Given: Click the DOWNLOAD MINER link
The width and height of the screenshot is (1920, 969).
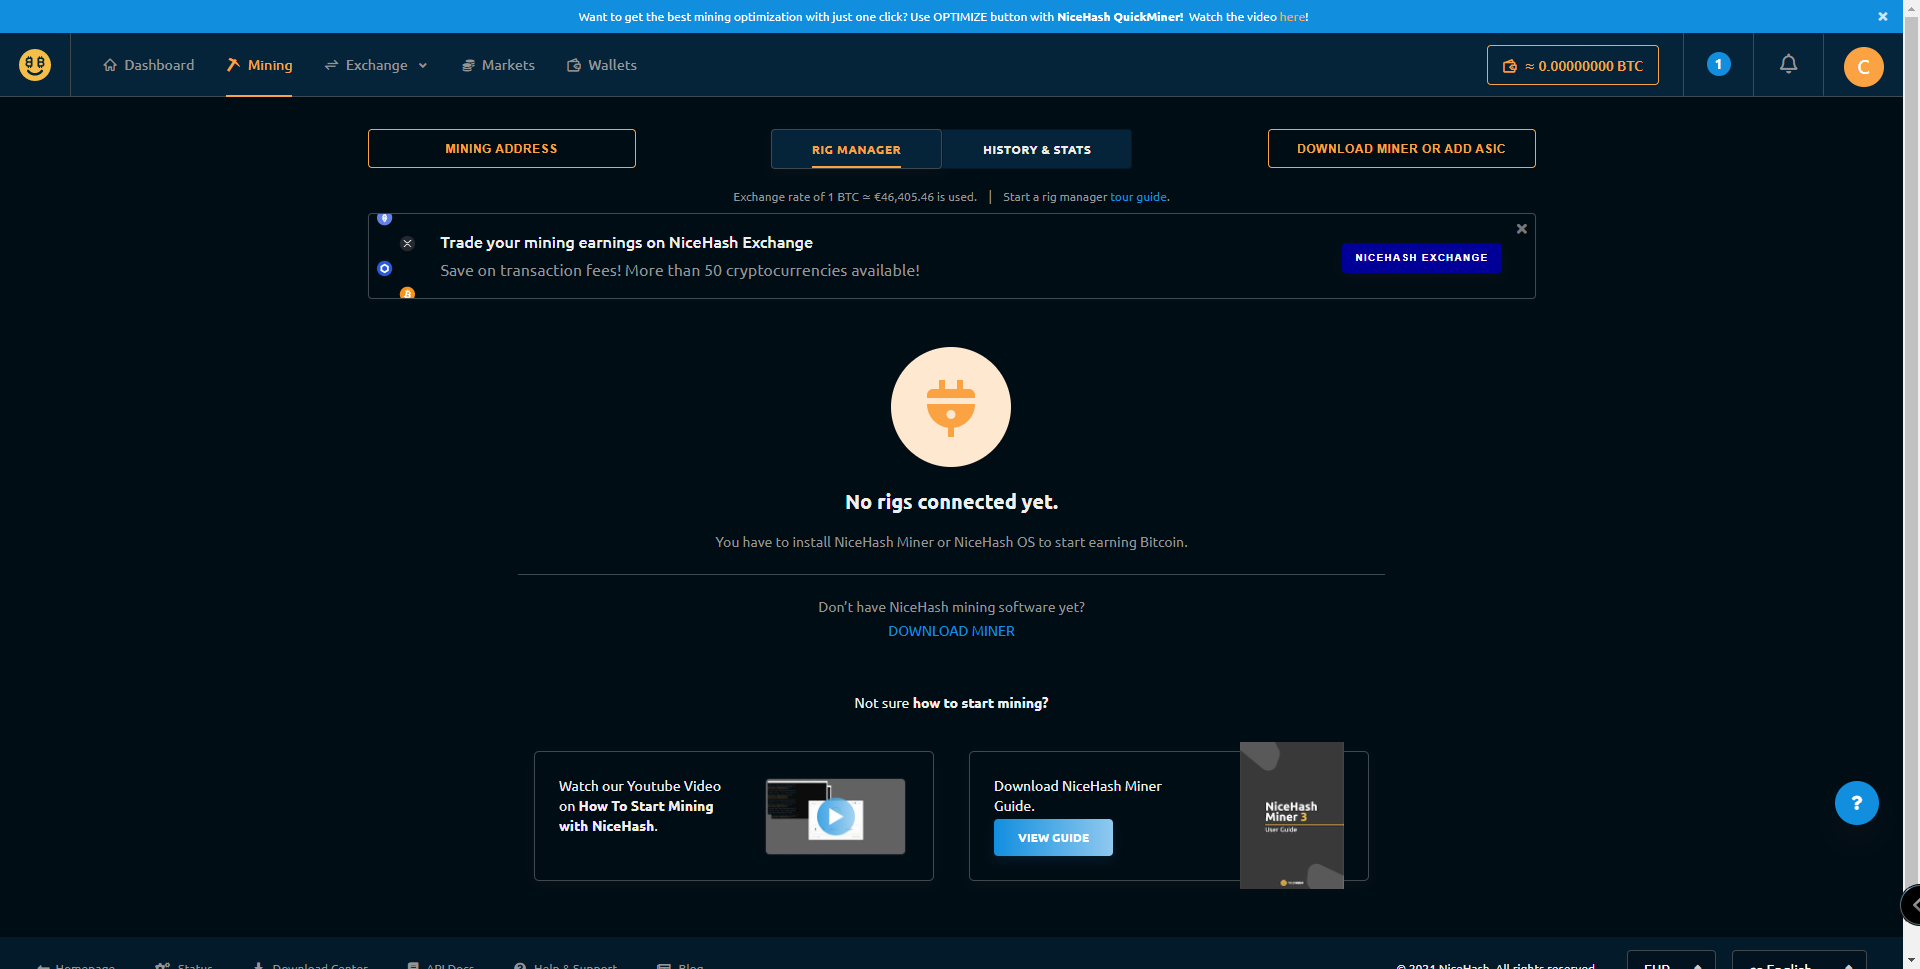Looking at the screenshot, I should pos(950,630).
